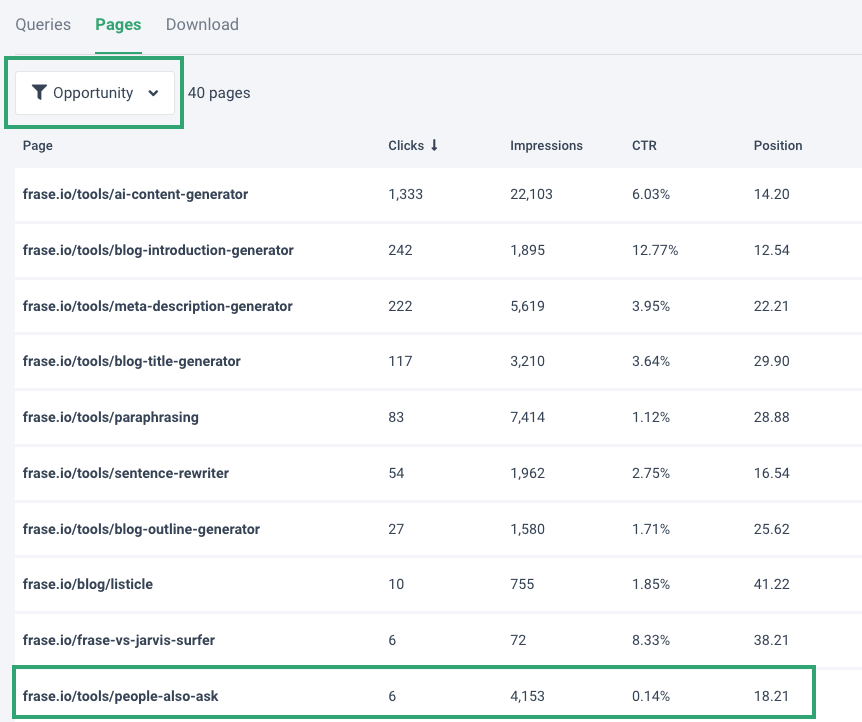862x722 pixels.
Task: Click the 2.75% CTR value
Action: pos(651,473)
